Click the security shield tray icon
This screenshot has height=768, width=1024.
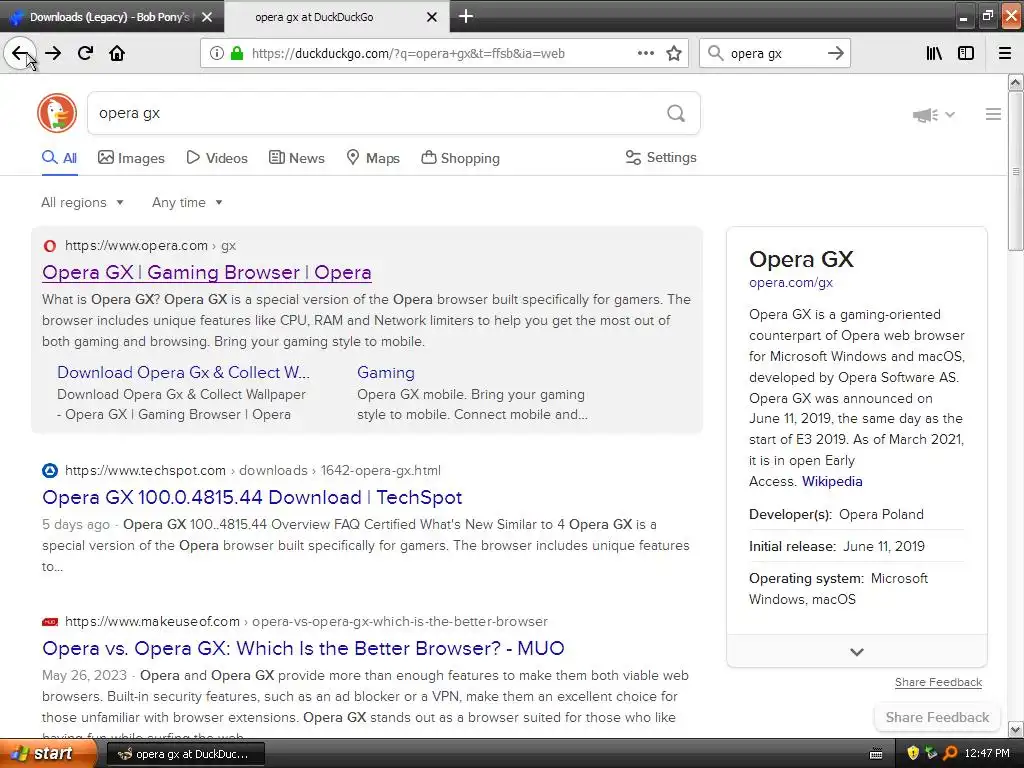point(913,754)
